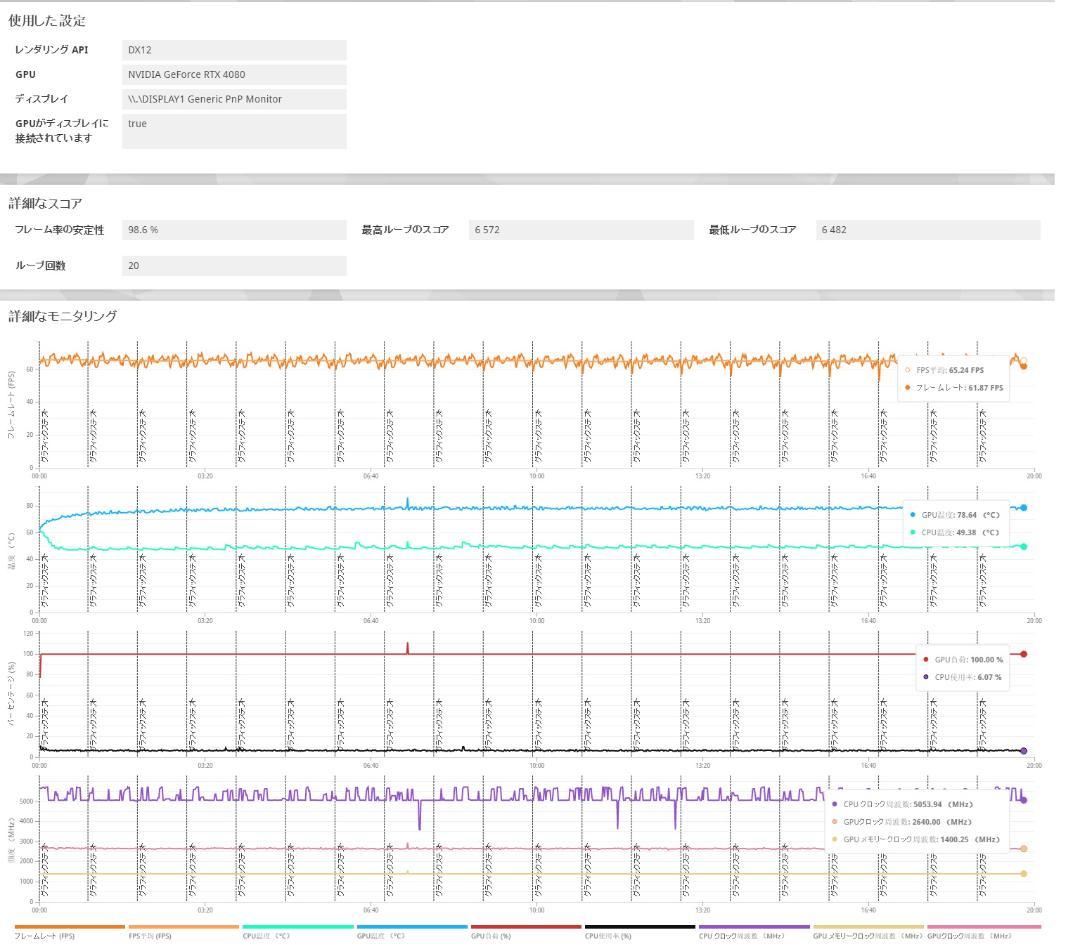Select the DISPLAY1 Generic PnP Monitor field

click(x=234, y=99)
